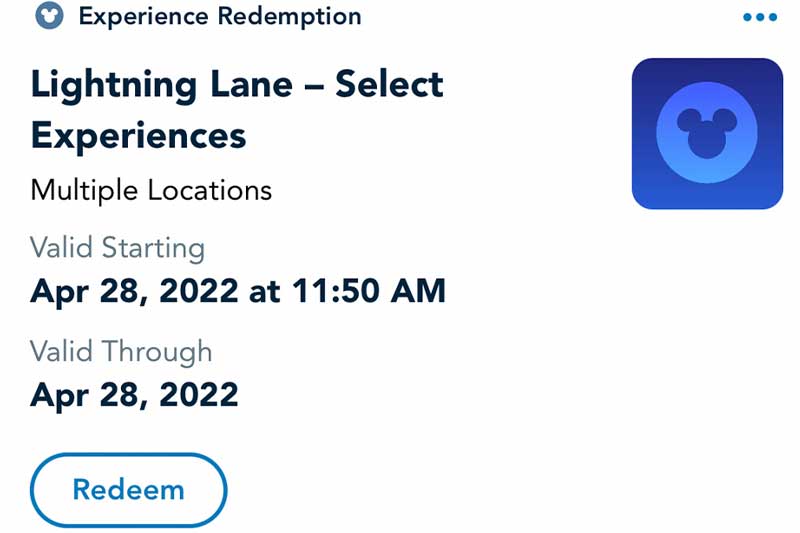The width and height of the screenshot is (800, 533).
Task: Tap the word Locations under the title
Action: click(210, 190)
